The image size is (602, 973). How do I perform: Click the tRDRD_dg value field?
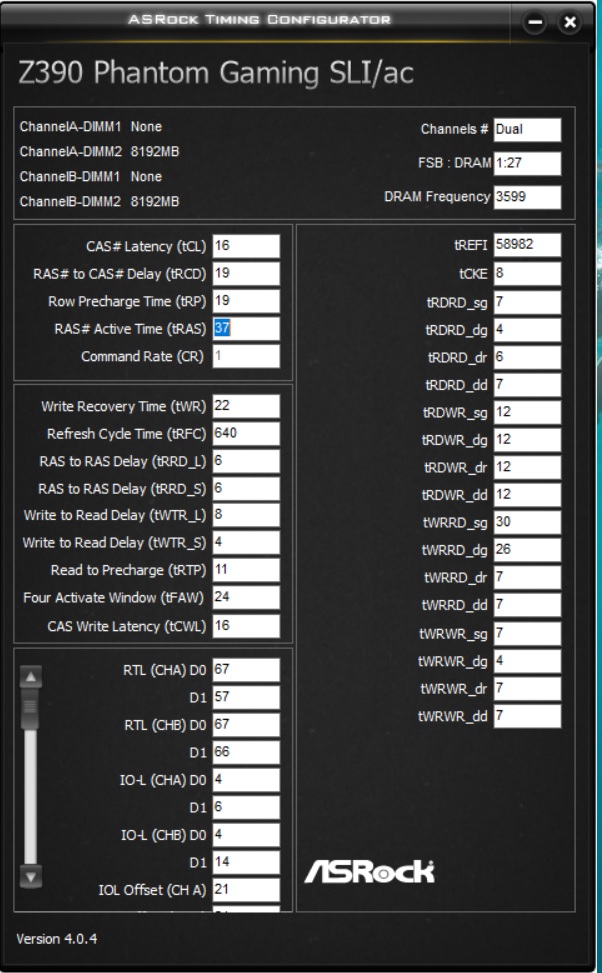pyautogui.click(x=528, y=330)
